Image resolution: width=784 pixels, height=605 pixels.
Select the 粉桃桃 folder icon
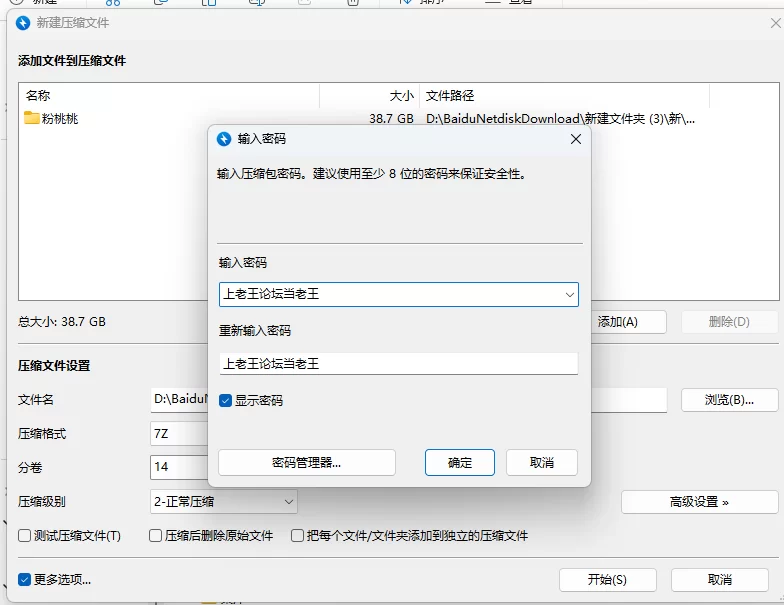pyautogui.click(x=32, y=118)
